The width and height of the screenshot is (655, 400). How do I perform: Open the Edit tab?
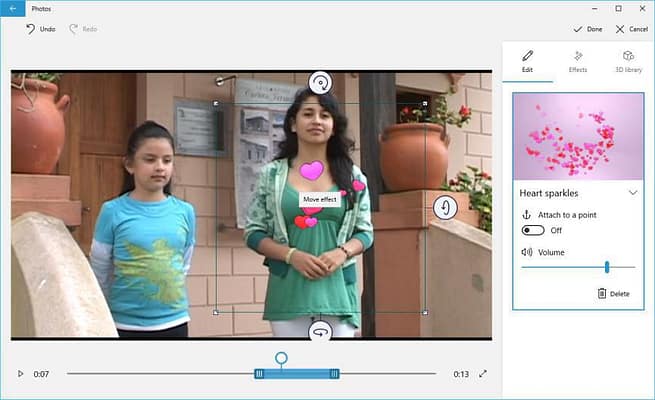(528, 60)
